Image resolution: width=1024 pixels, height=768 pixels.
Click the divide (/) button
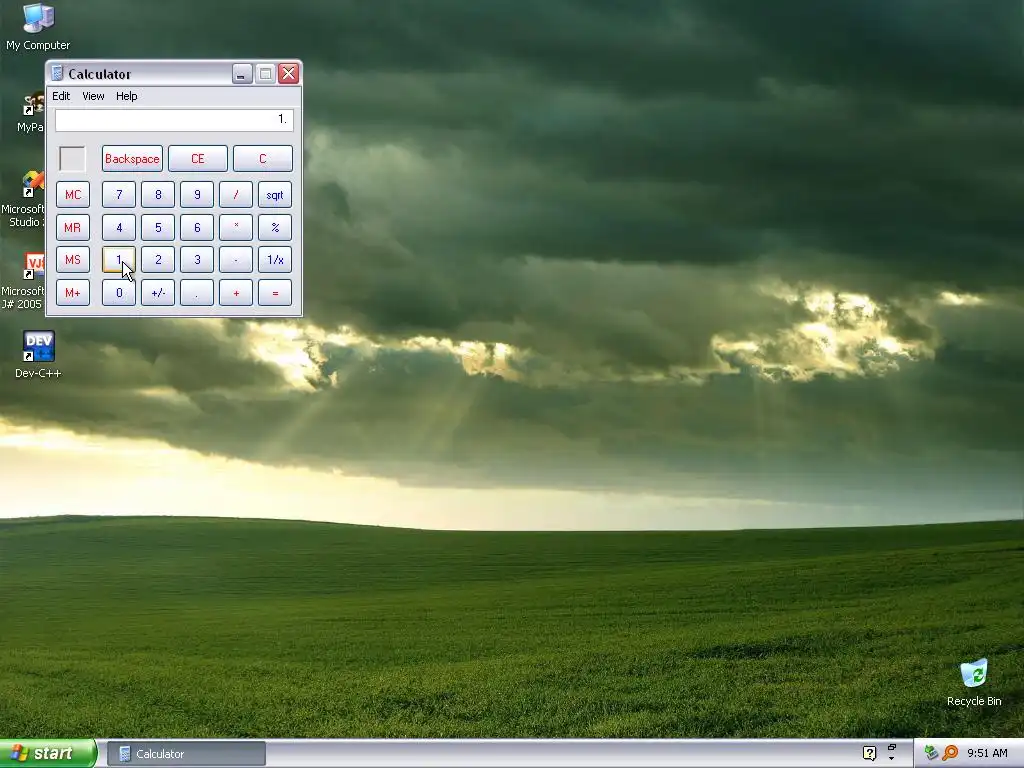(236, 195)
